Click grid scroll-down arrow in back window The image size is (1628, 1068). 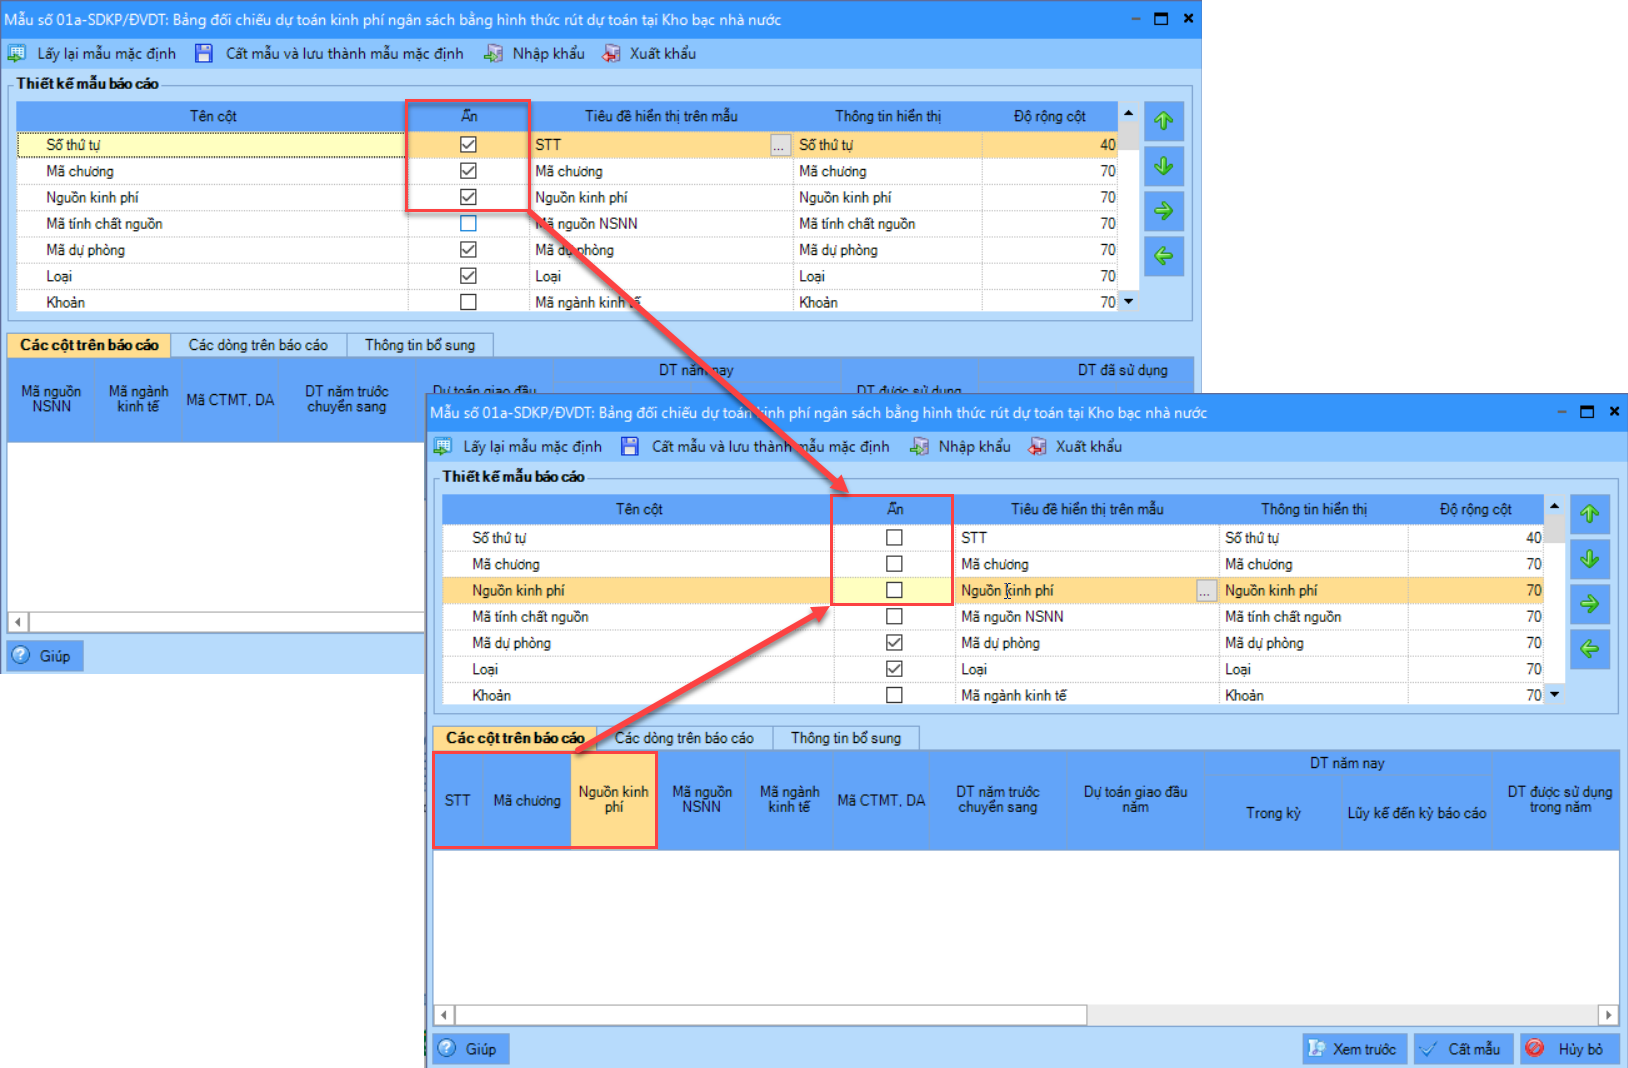[x=1129, y=301]
